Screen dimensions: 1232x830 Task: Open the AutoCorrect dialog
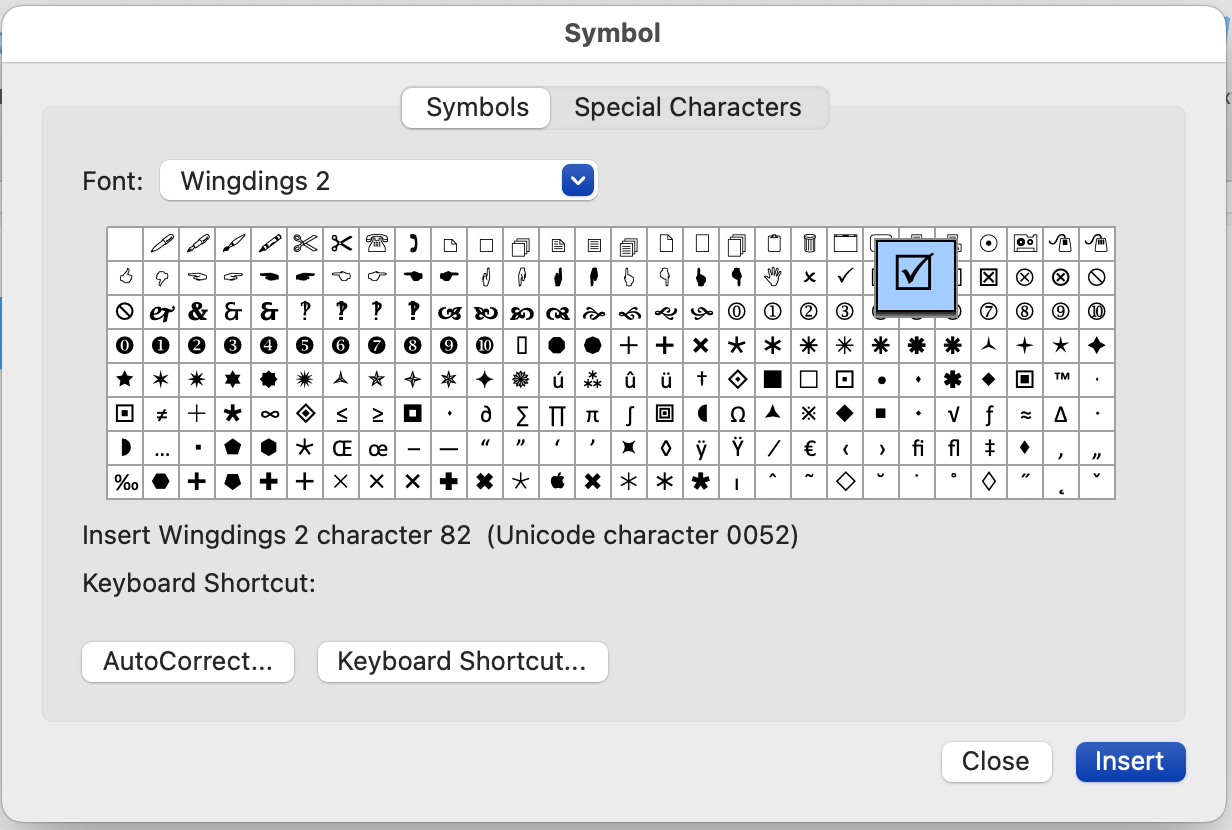point(188,661)
